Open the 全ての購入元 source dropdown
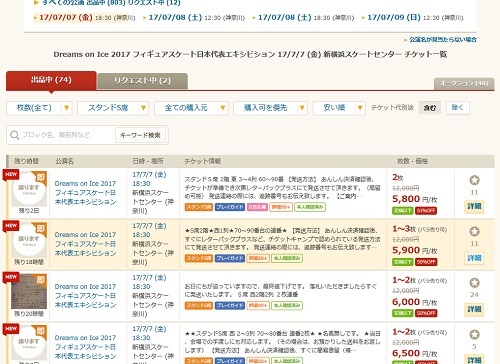Viewport: 500px width, 364px height. 191,108
